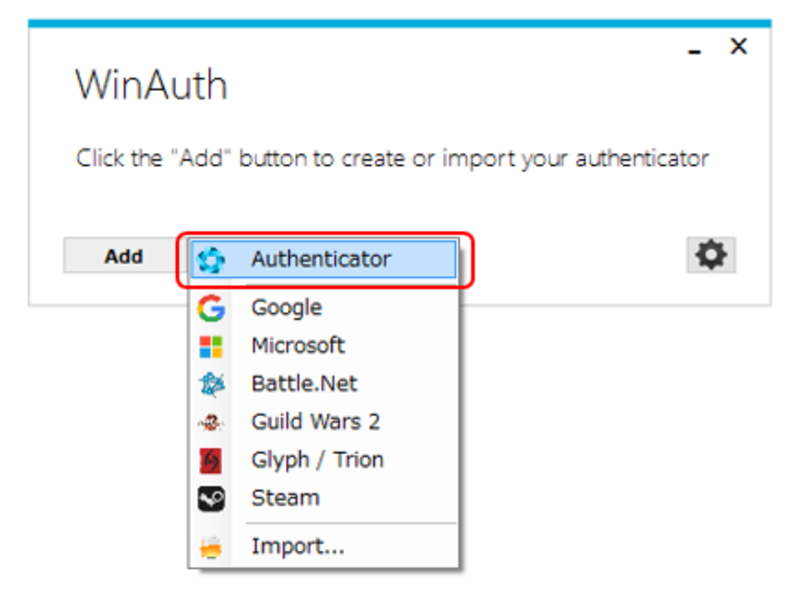The image size is (800, 600).
Task: Choose Google from the add menu
Action: tap(323, 308)
